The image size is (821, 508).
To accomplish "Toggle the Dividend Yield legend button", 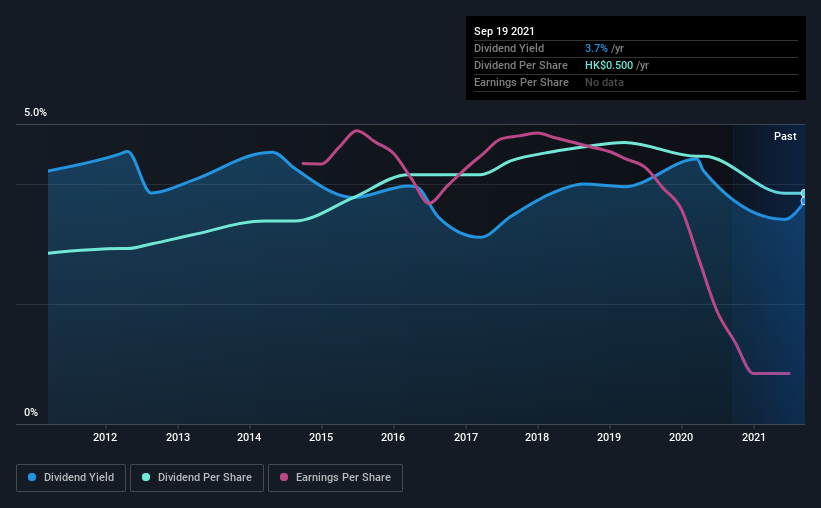I will click(71, 478).
